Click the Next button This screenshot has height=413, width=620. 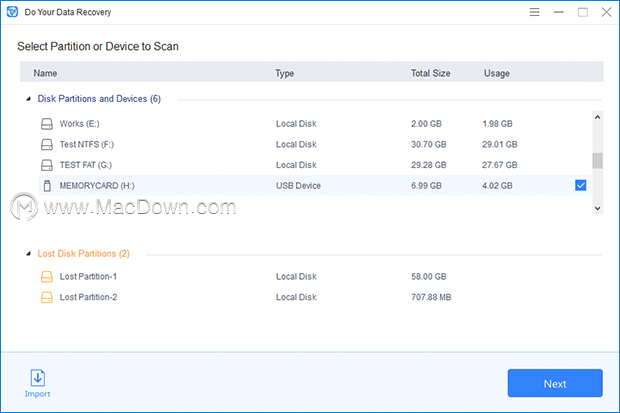tap(555, 383)
